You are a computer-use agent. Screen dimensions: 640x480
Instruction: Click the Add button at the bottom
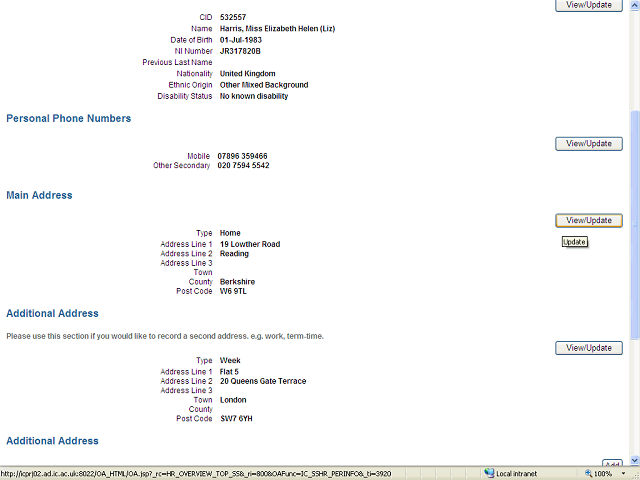(612, 465)
